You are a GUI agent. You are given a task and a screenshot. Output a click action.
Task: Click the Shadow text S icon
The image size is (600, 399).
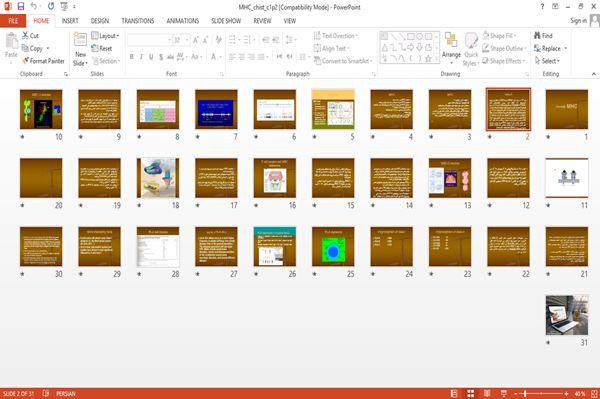[x=161, y=57]
